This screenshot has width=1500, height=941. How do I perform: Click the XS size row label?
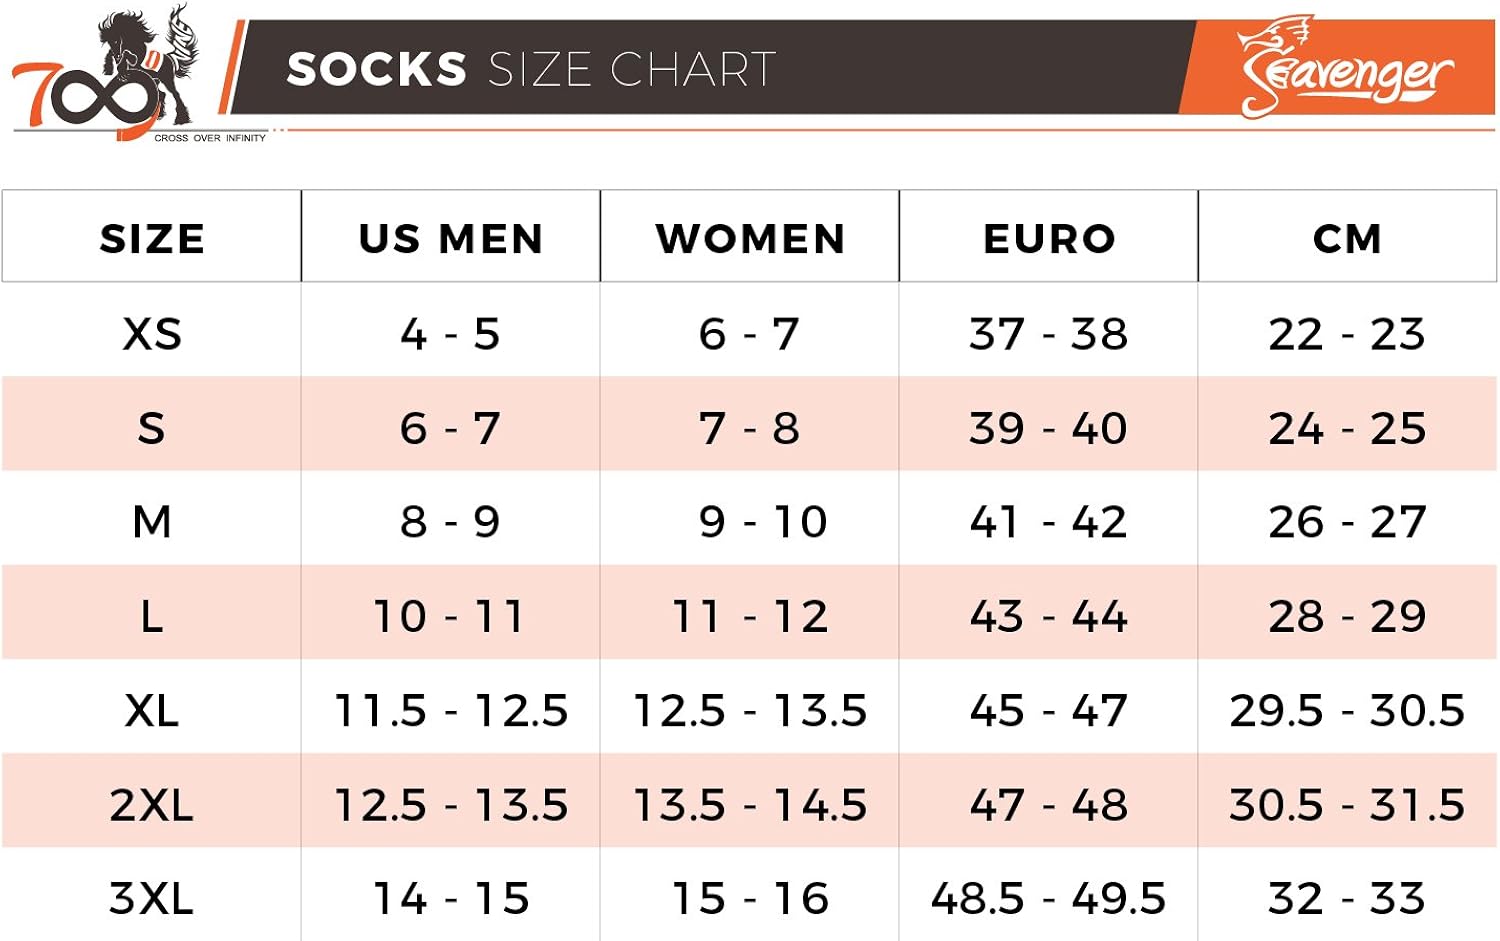pos(152,334)
